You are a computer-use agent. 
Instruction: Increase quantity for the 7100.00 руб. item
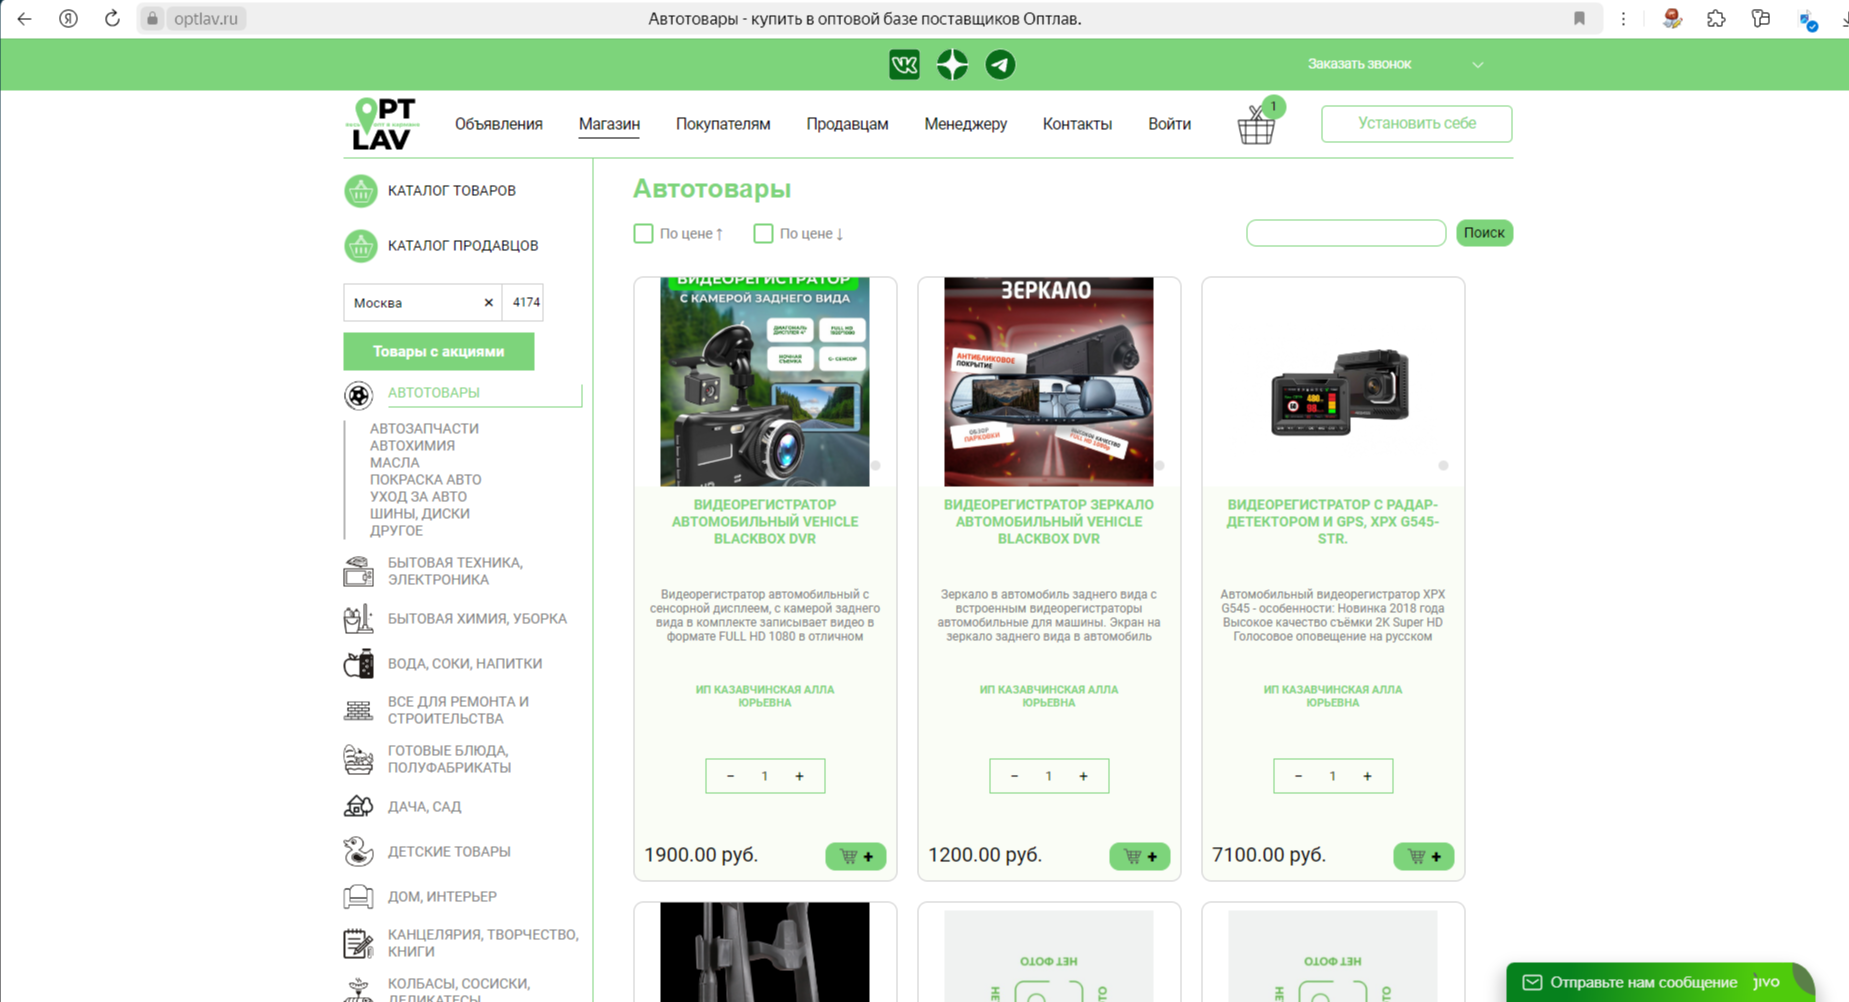coord(1367,776)
